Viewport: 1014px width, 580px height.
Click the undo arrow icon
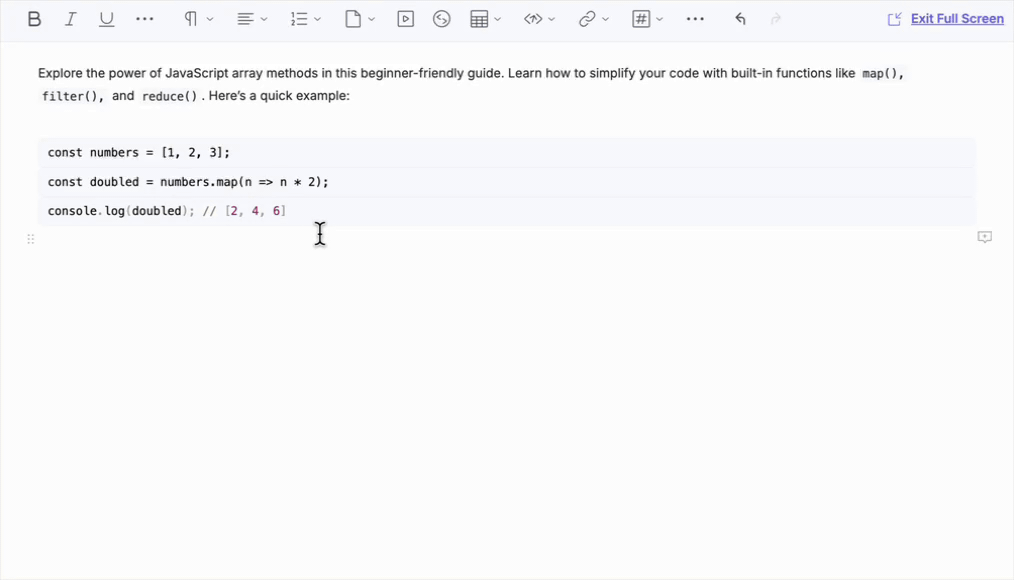pos(739,18)
